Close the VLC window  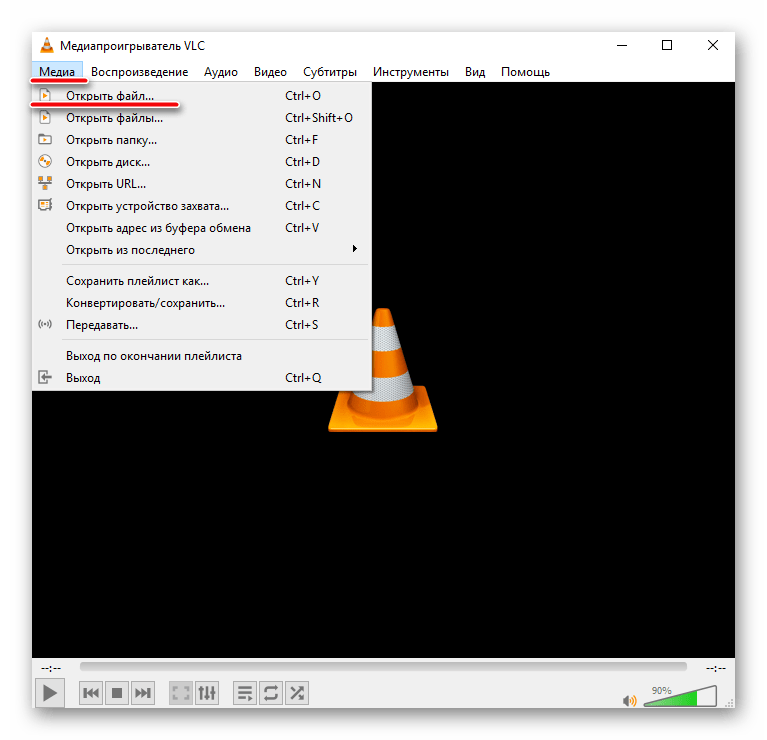coord(712,45)
